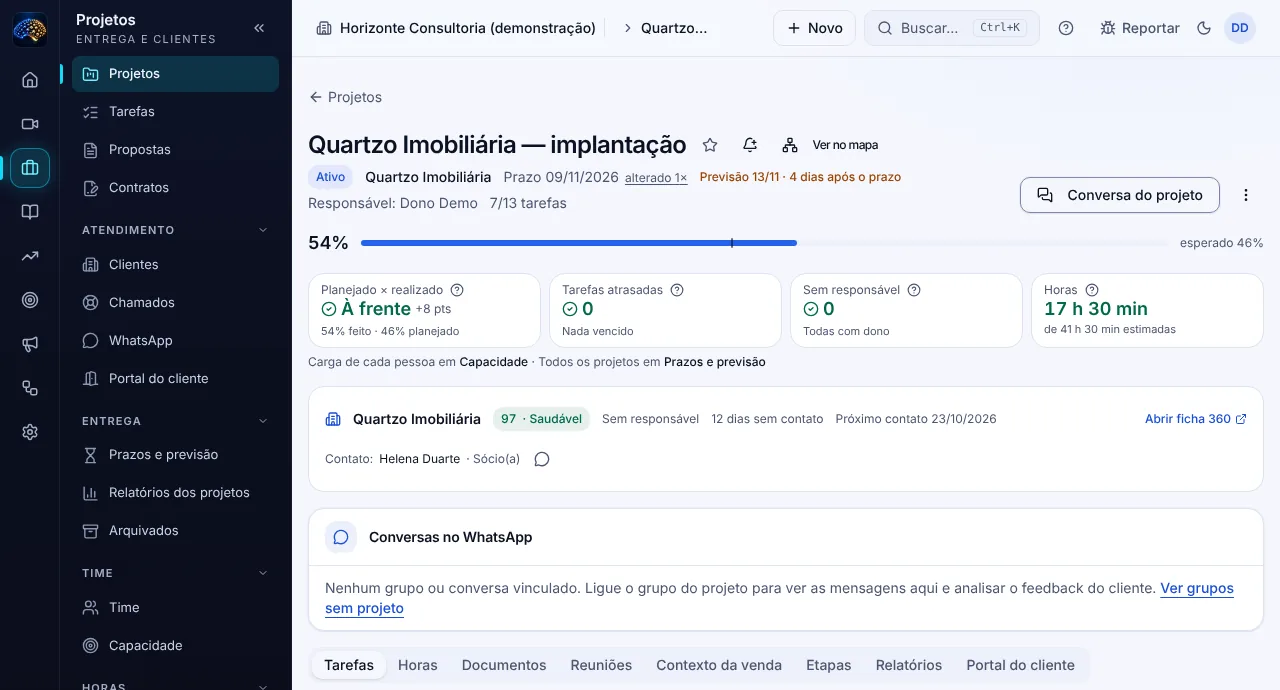Collapse the ATENDIMENTO section
Screen dimensions: 1280x690
(x=263, y=230)
